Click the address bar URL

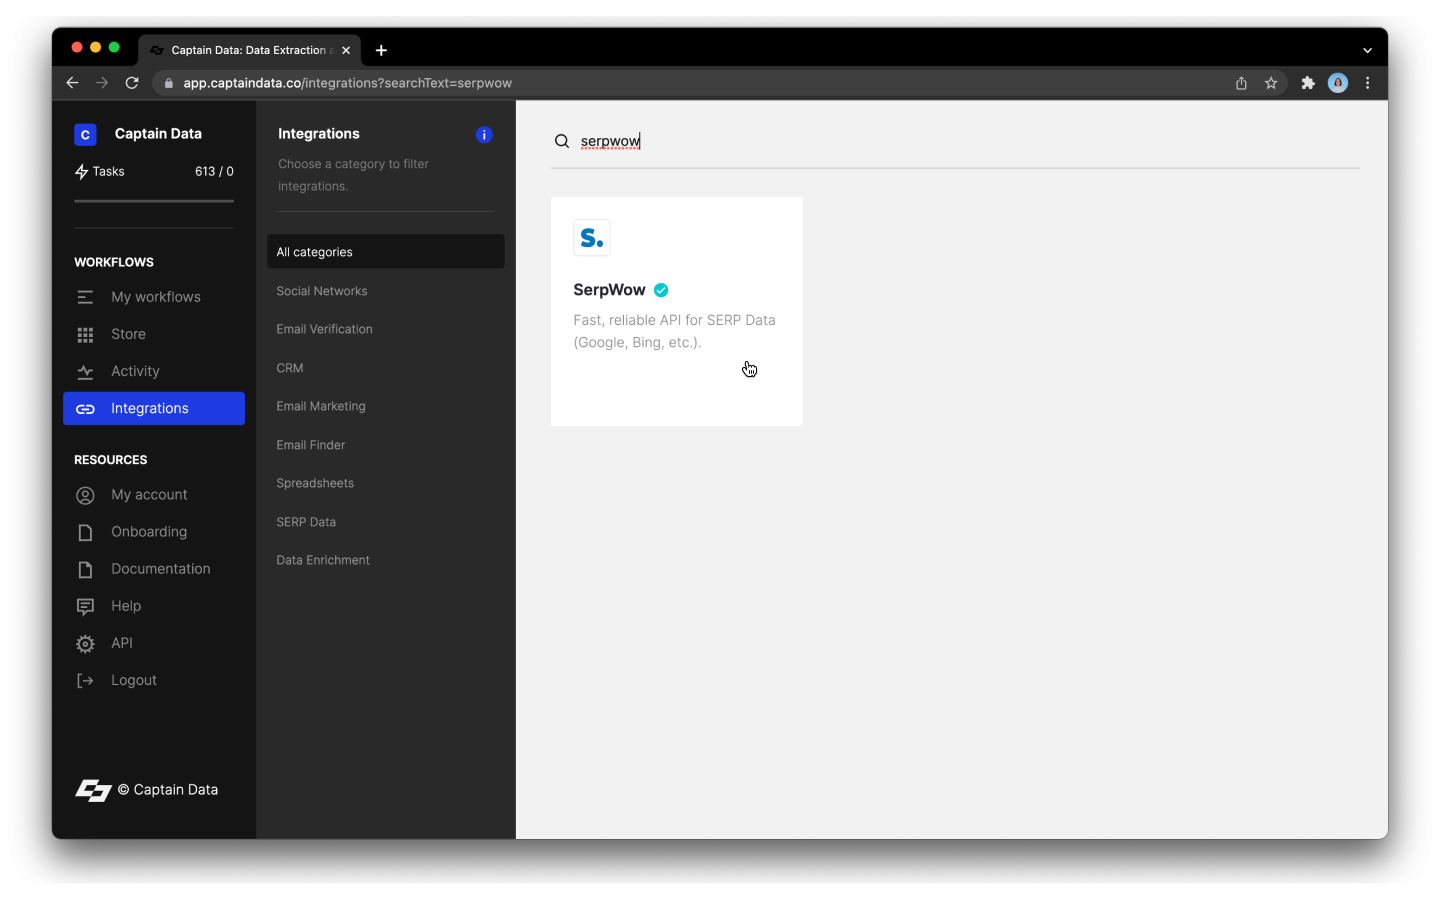click(347, 83)
